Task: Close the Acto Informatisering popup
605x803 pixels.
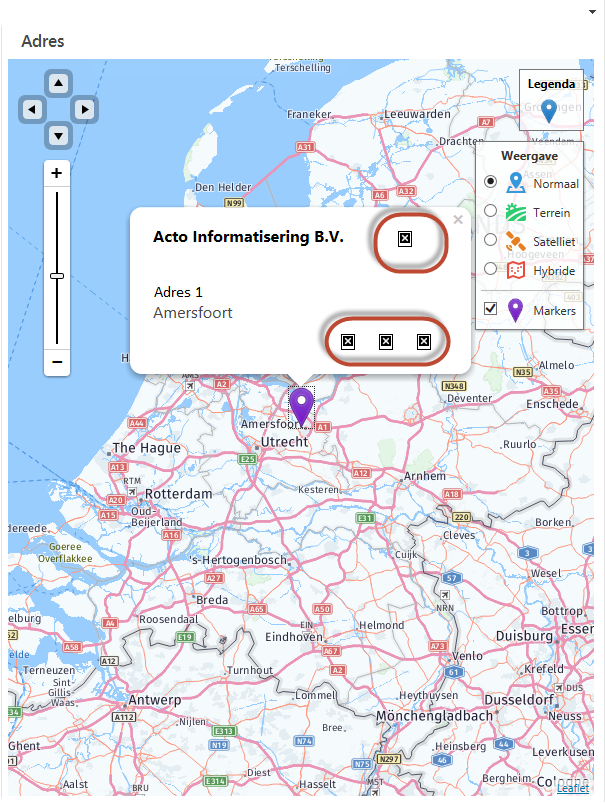Action: coord(458,220)
